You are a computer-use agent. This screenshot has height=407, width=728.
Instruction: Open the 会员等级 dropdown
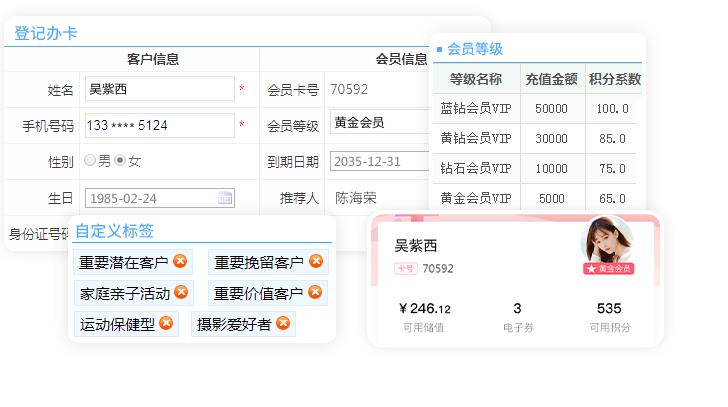tap(380, 124)
